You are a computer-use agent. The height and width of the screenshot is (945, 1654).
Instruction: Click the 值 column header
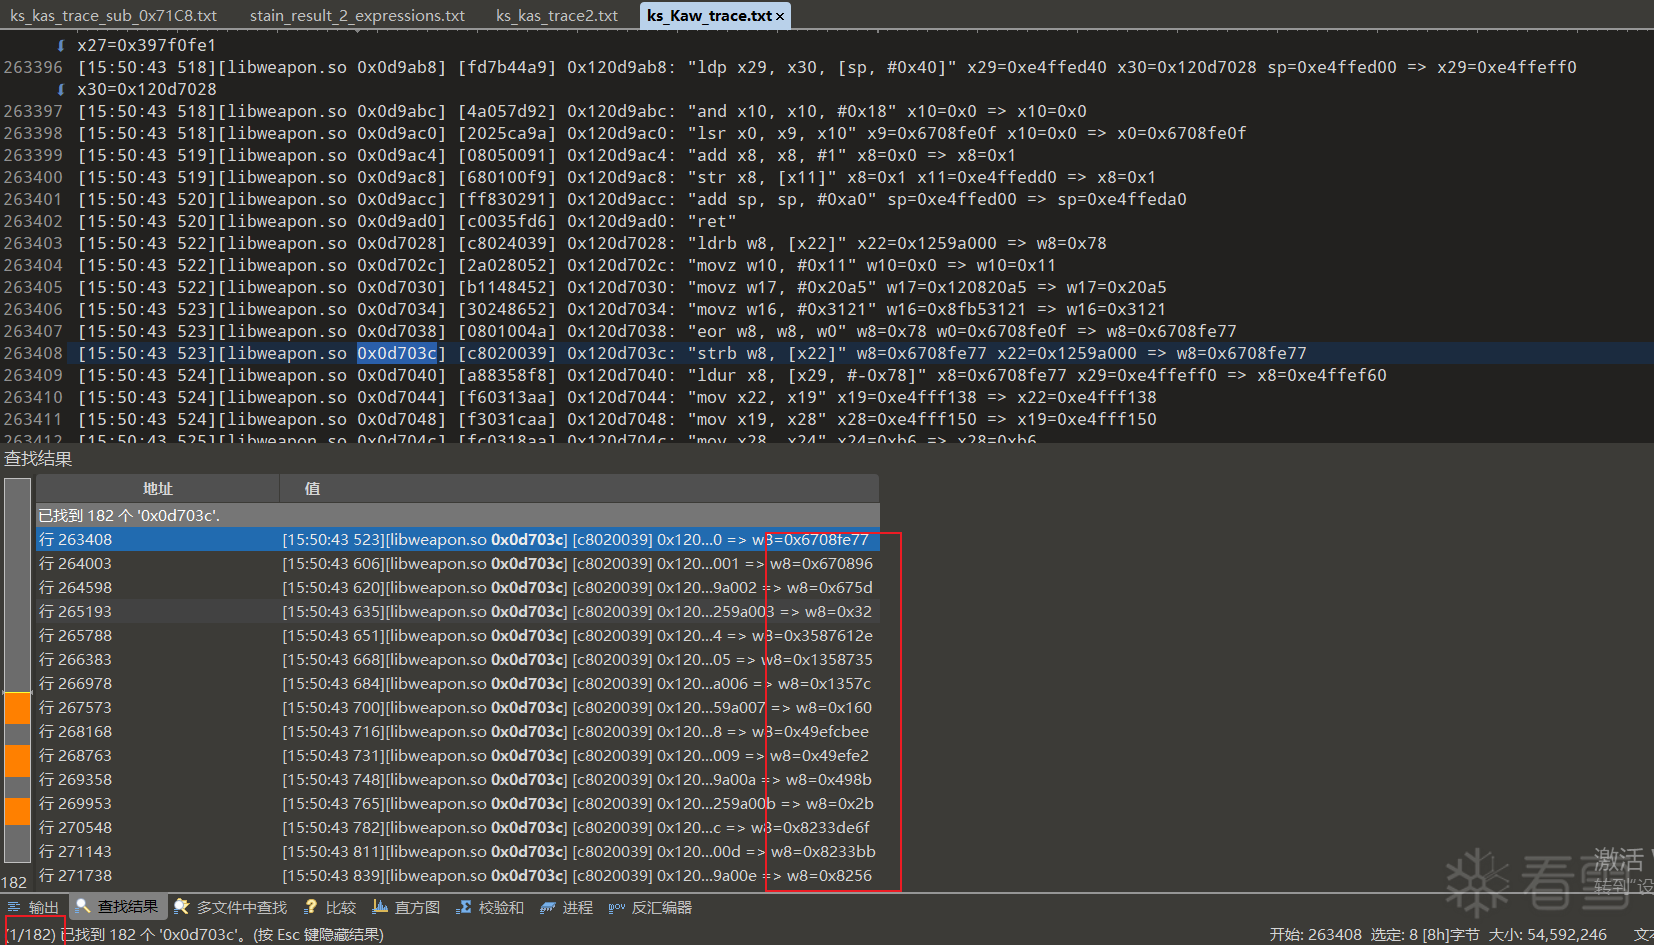(579, 488)
